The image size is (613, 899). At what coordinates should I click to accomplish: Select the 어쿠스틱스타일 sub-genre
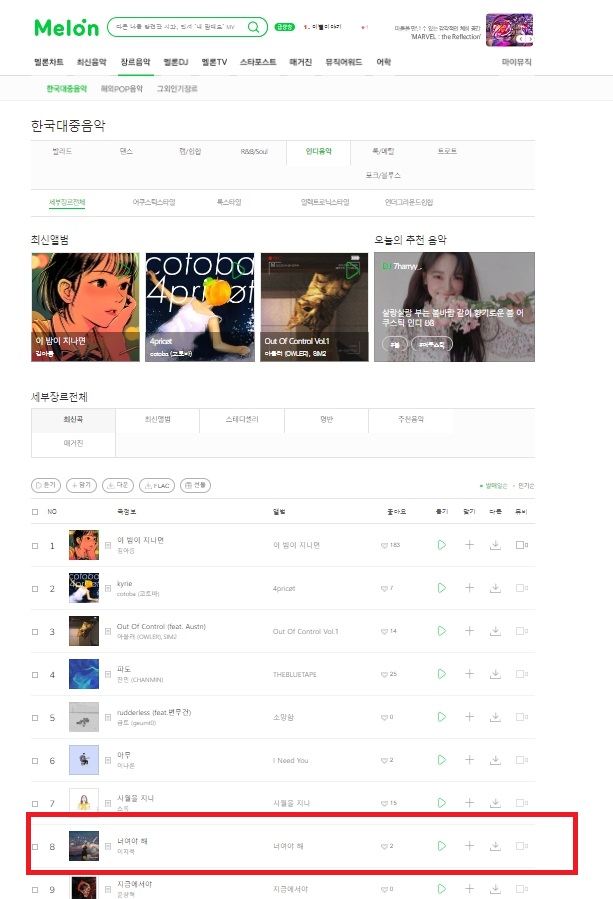tap(154, 202)
